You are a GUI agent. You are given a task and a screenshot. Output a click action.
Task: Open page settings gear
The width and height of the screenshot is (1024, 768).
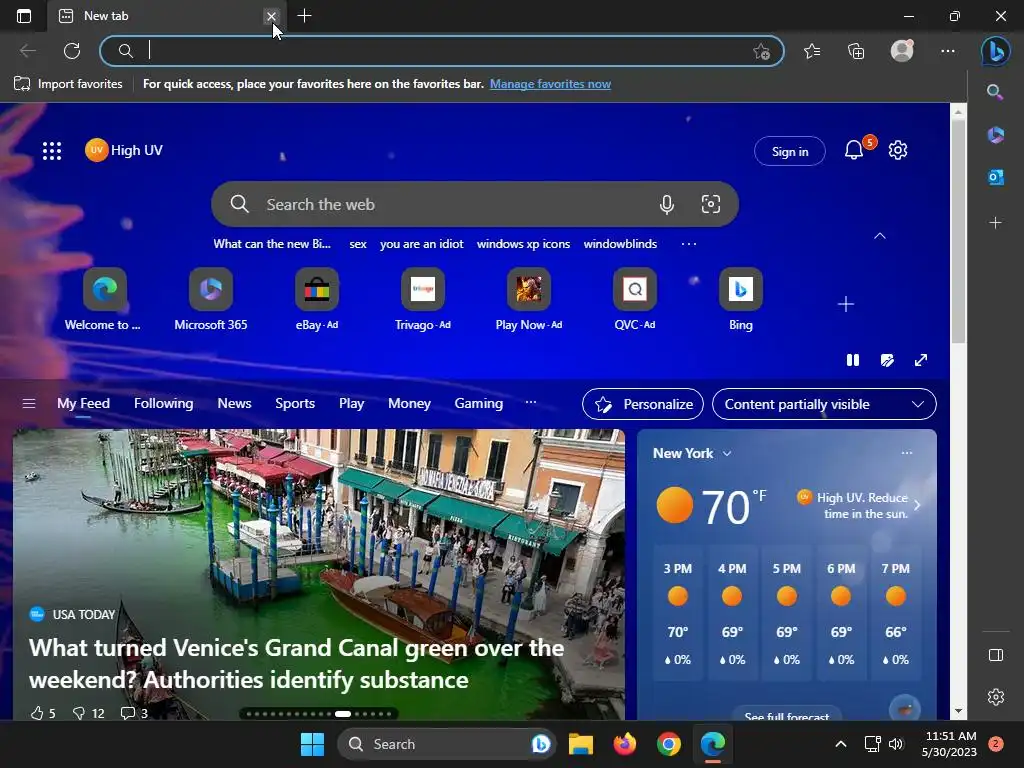898,150
